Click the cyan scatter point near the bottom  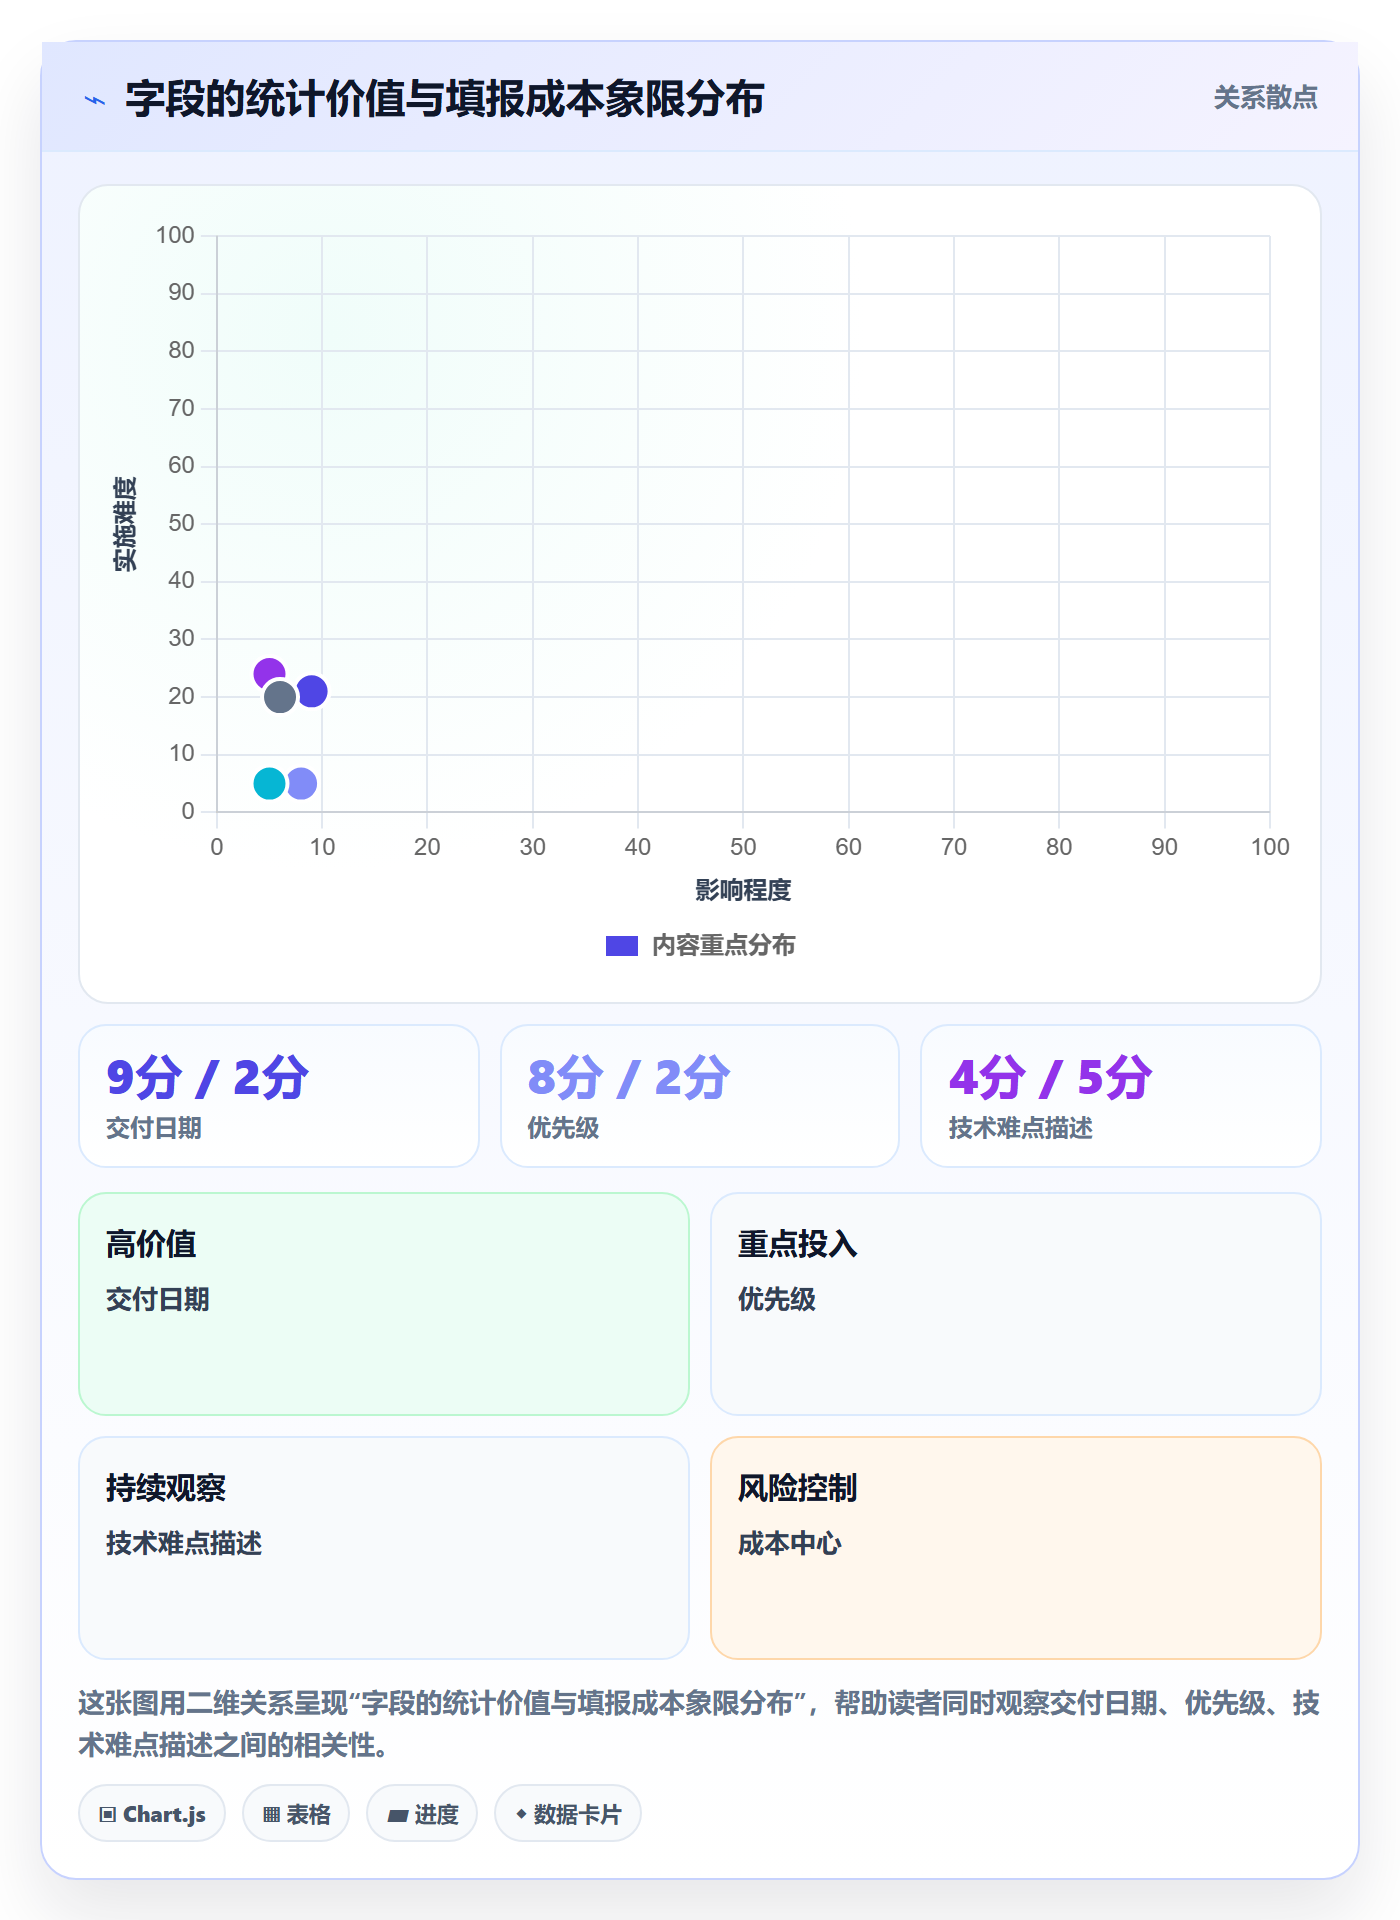click(269, 783)
